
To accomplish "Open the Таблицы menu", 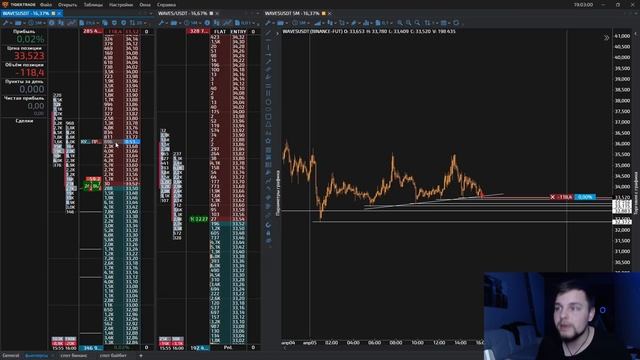I will coord(93,5).
